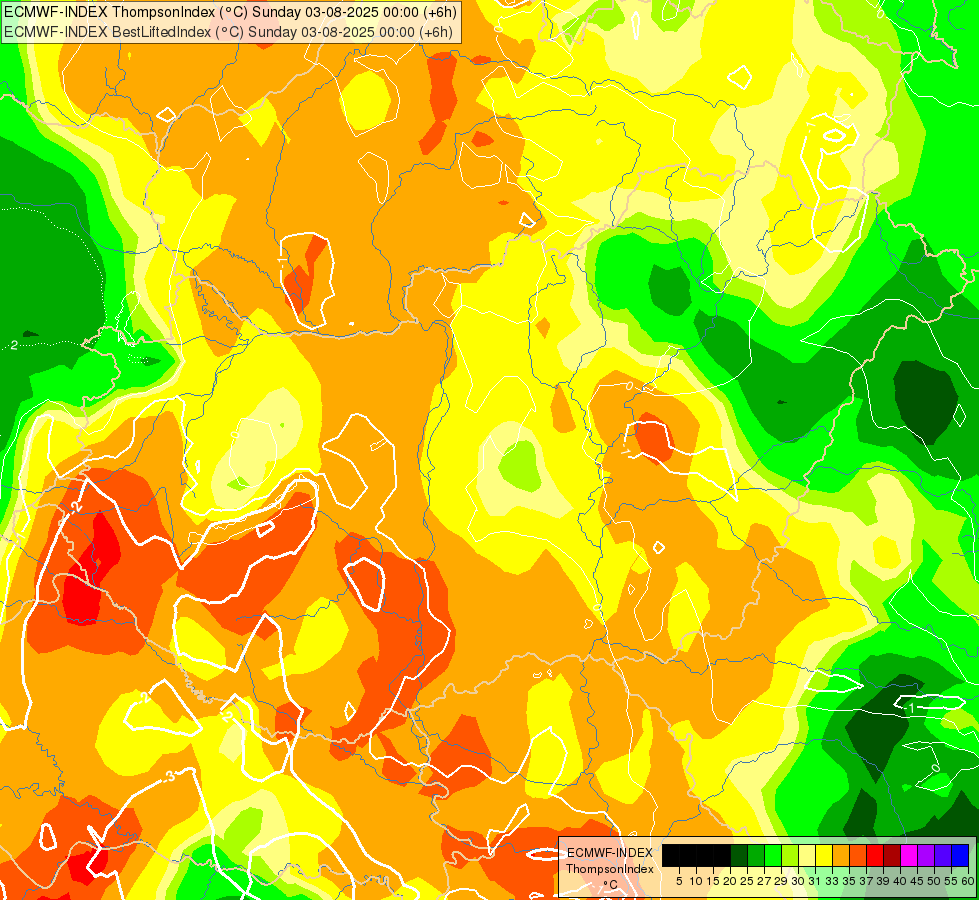Click the legend label ECMWF-INDEX
Screen dimensions: 979x900
tap(610, 853)
